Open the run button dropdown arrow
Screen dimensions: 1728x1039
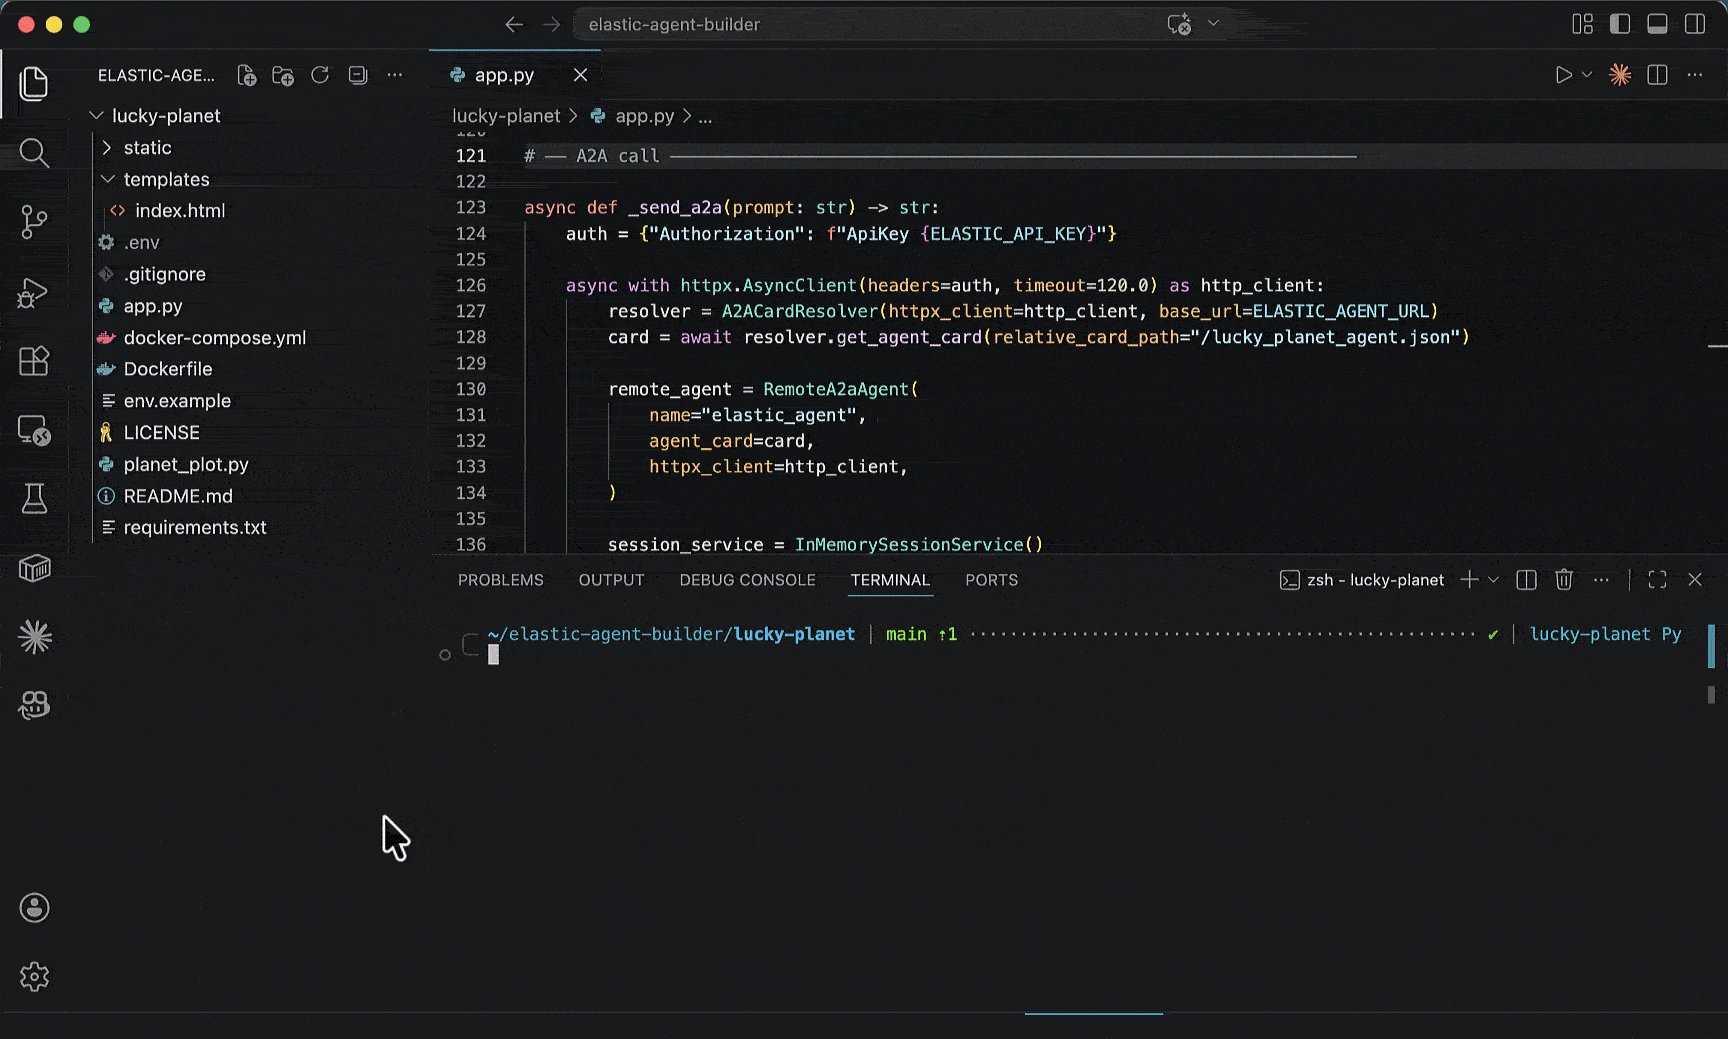pos(1586,75)
